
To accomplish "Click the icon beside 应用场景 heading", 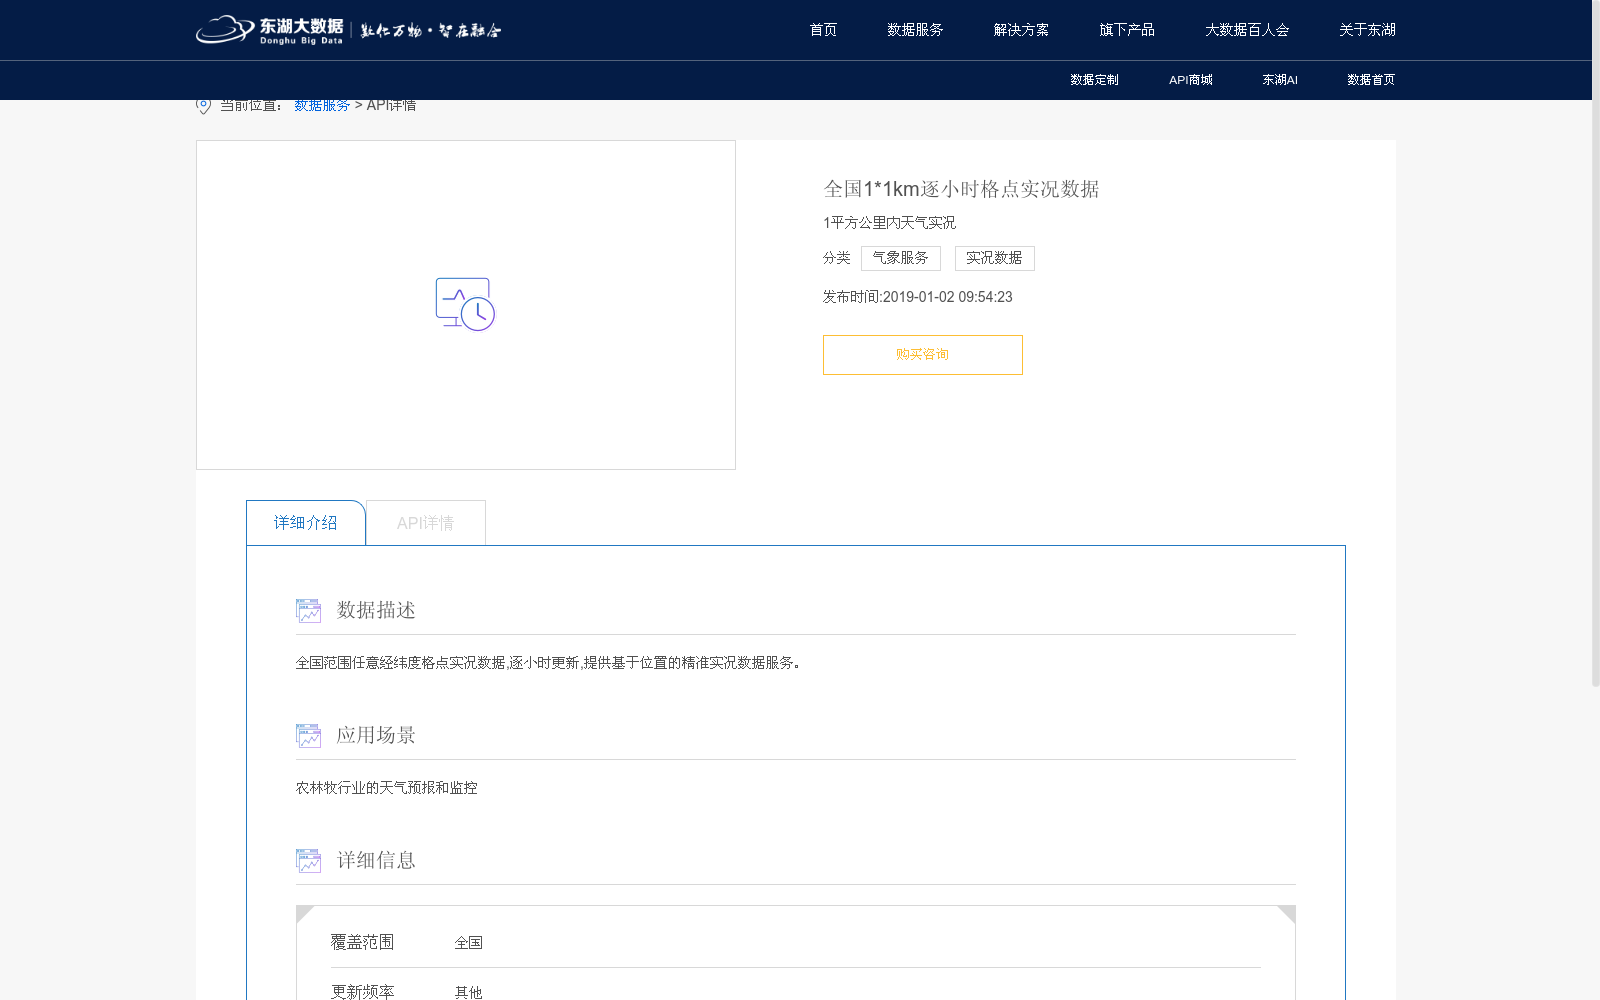I will [x=308, y=735].
